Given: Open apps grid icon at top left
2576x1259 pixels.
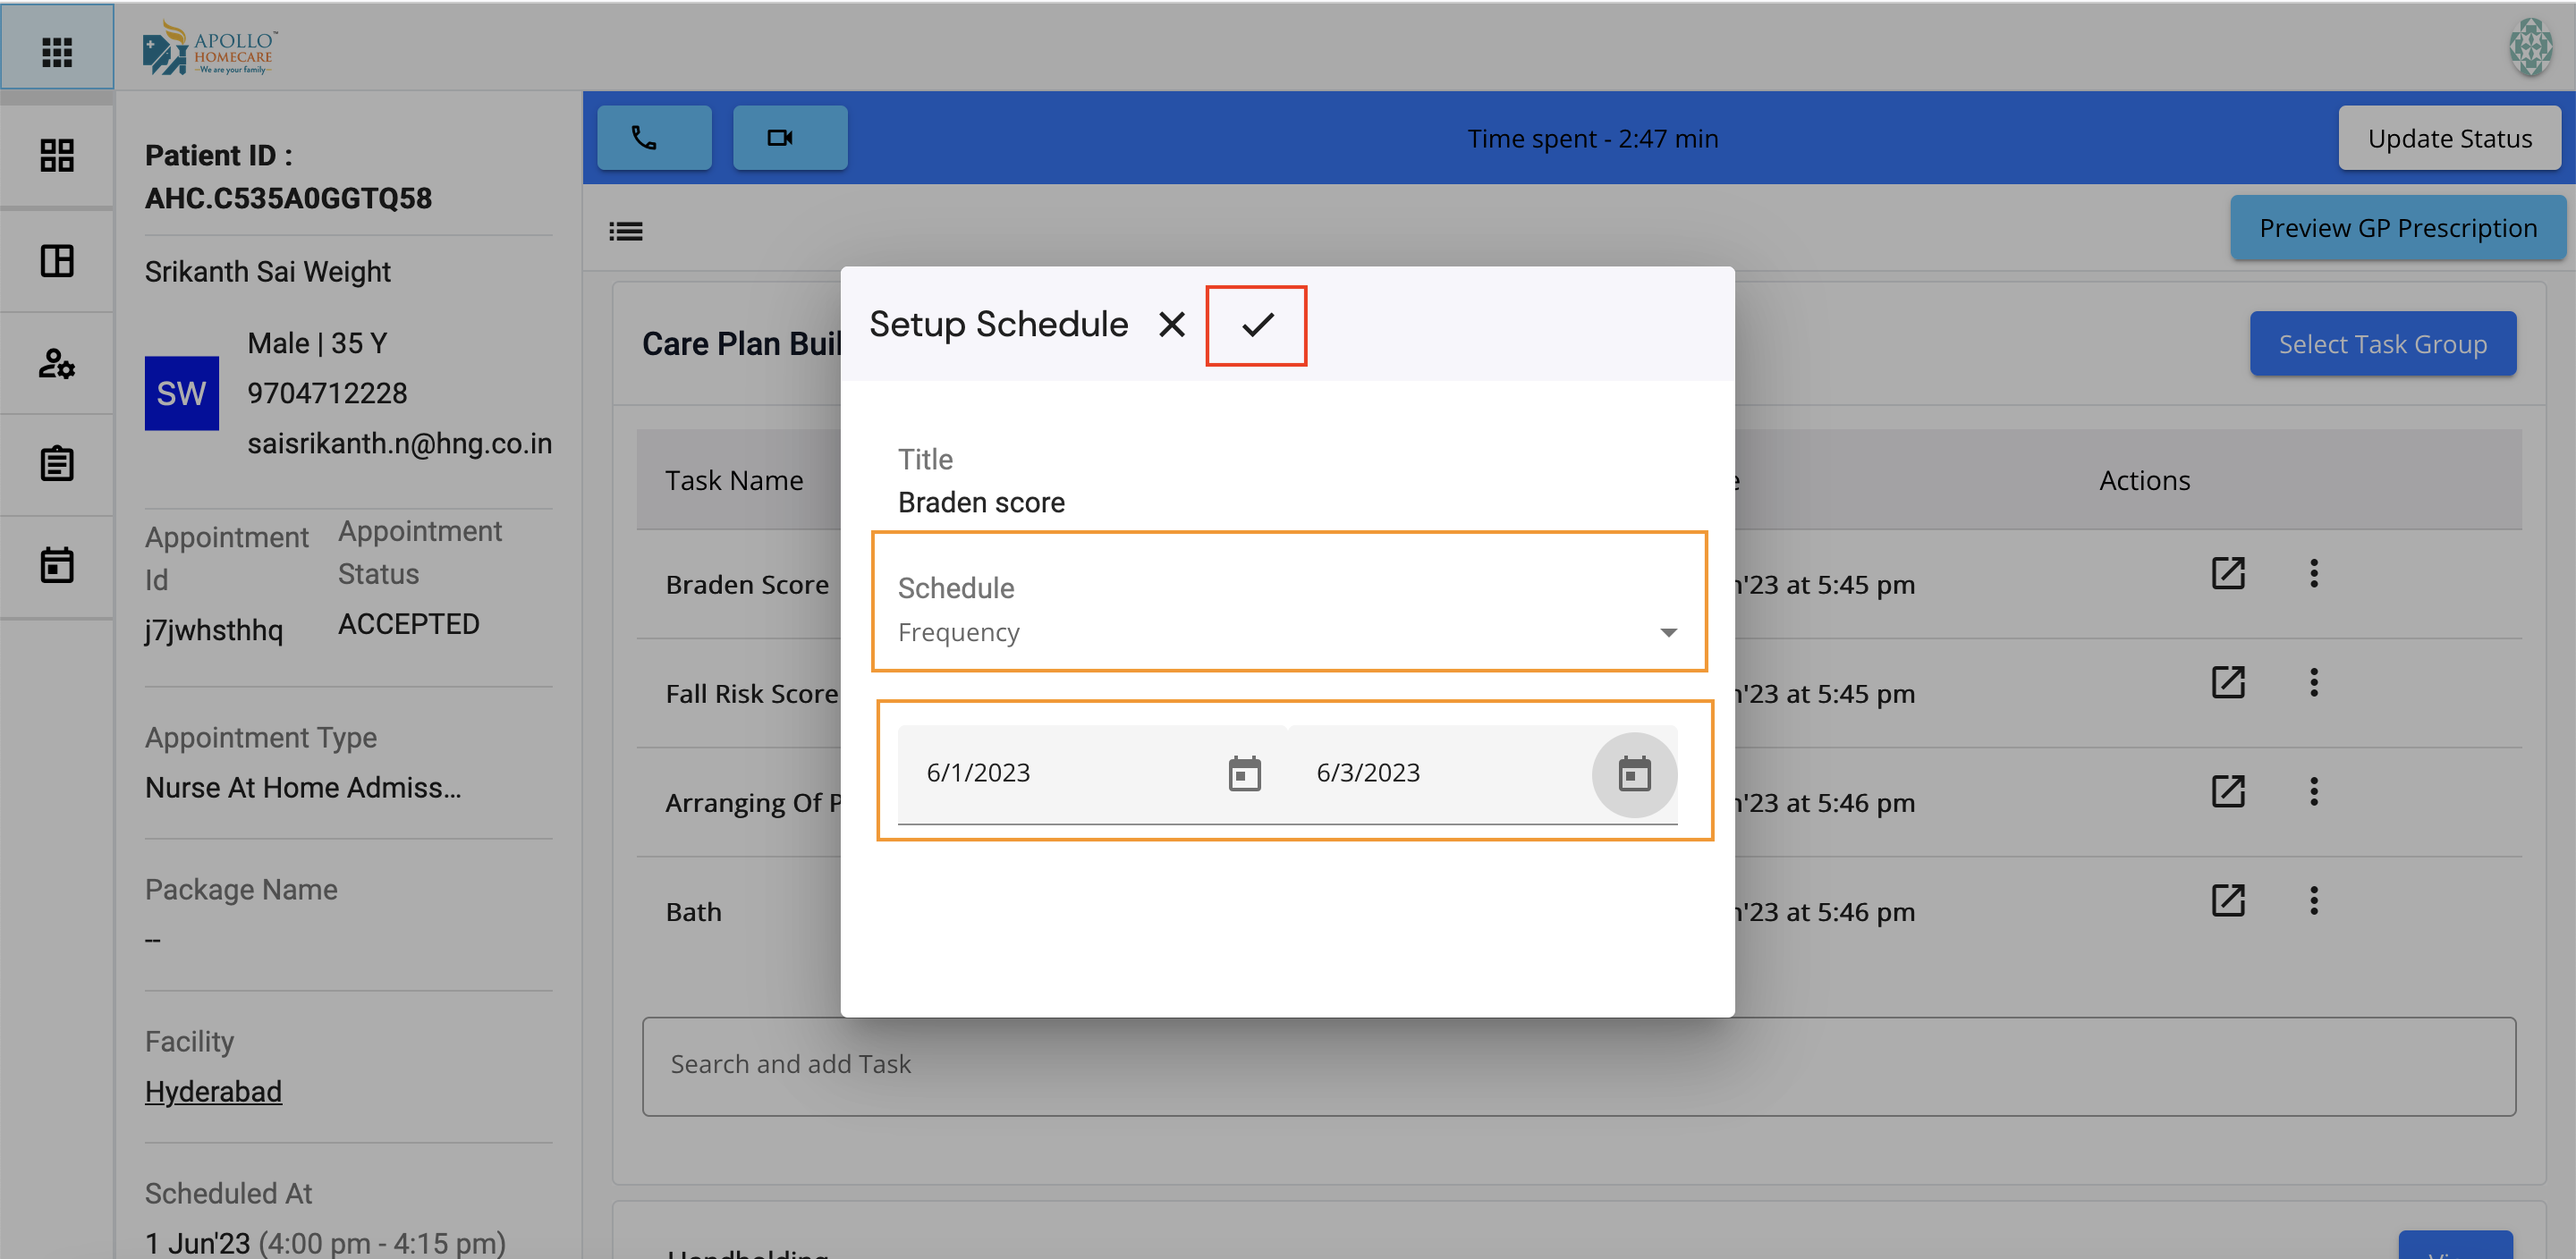Looking at the screenshot, I should pyautogui.click(x=57, y=51).
